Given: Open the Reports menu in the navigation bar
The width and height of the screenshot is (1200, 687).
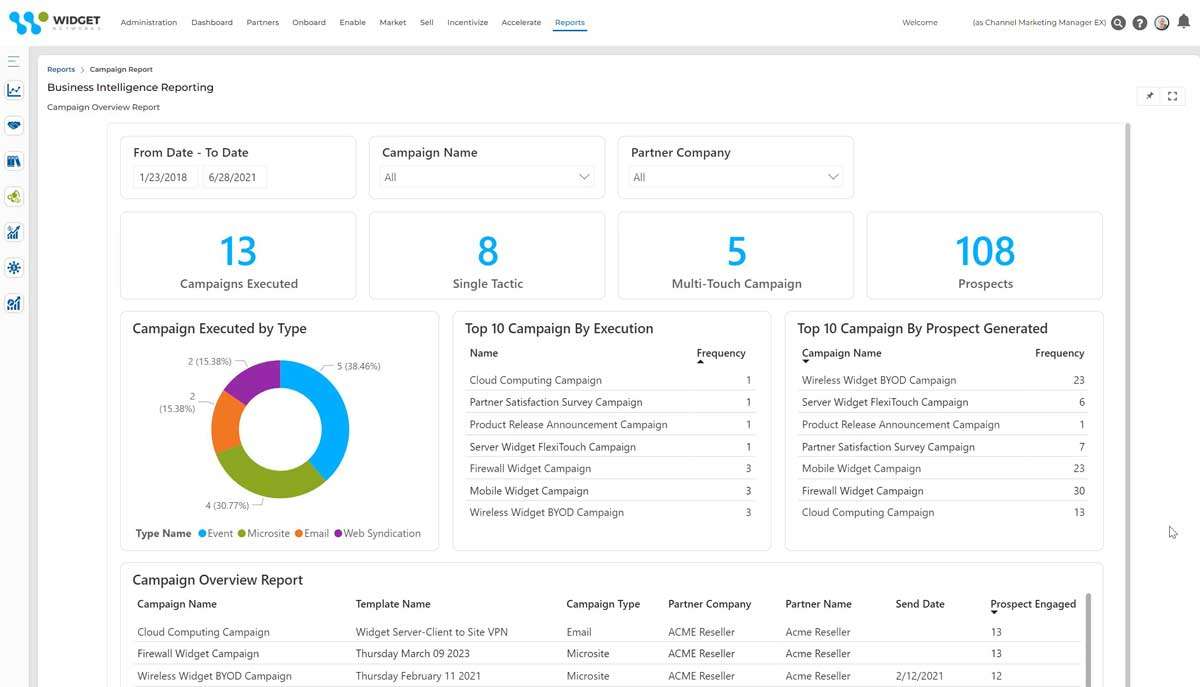Looking at the screenshot, I should (569, 22).
